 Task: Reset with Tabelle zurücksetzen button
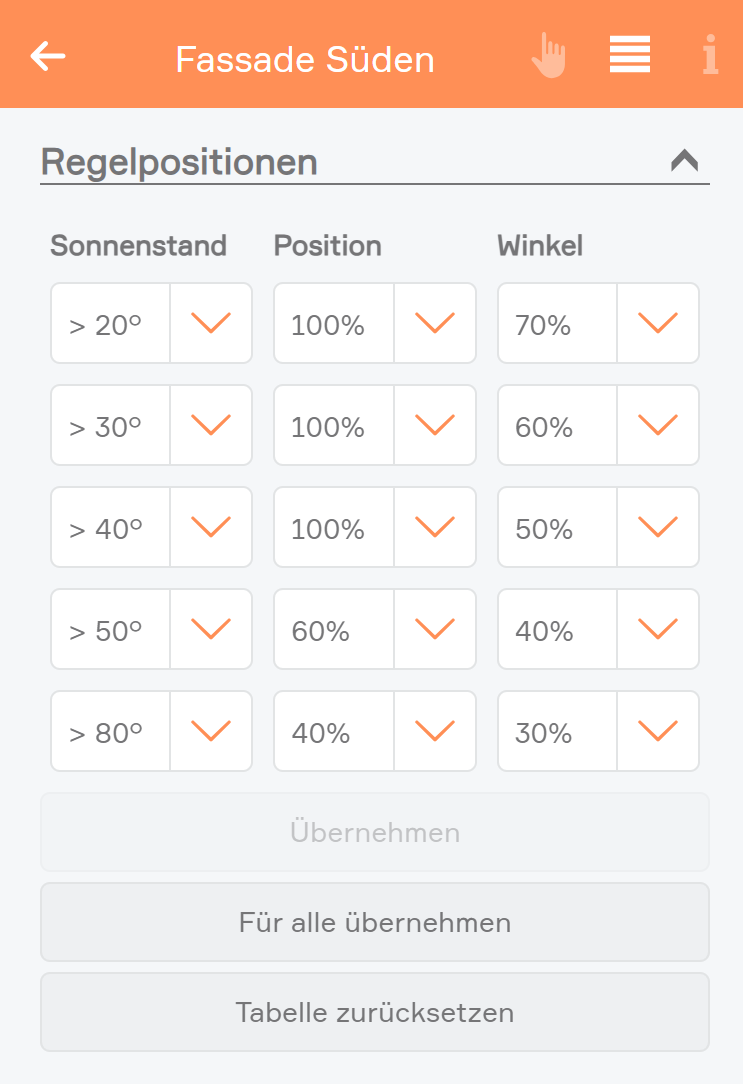375,1012
